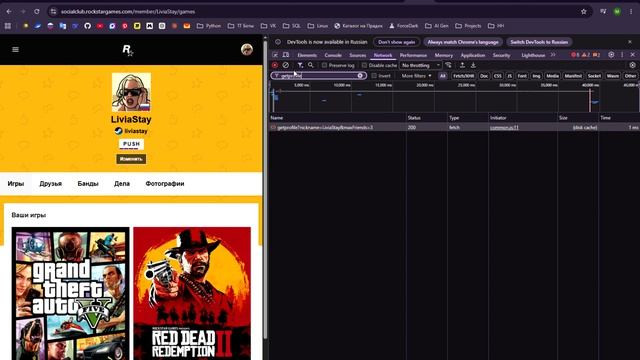This screenshot has height=360, width=640.
Task: Open the network search magnifier
Action: pyautogui.click(x=311, y=65)
